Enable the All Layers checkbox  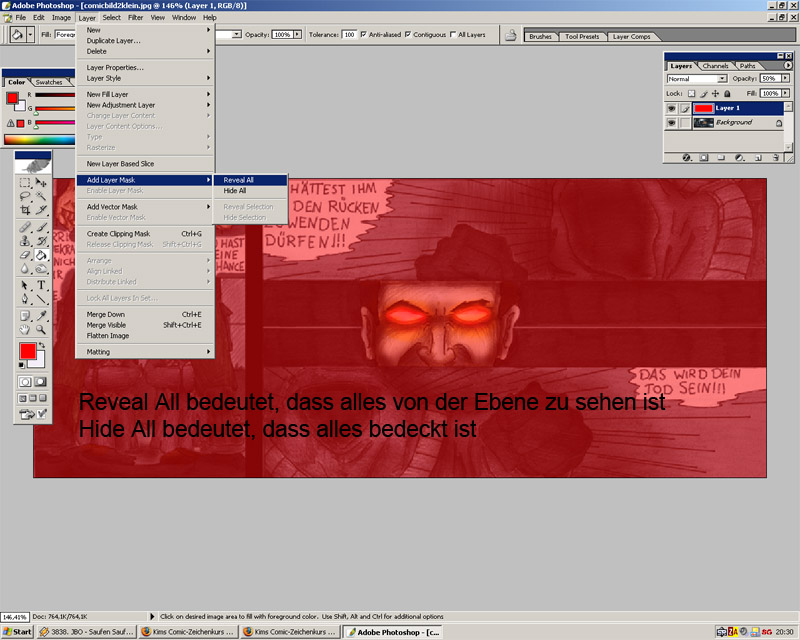coord(452,34)
